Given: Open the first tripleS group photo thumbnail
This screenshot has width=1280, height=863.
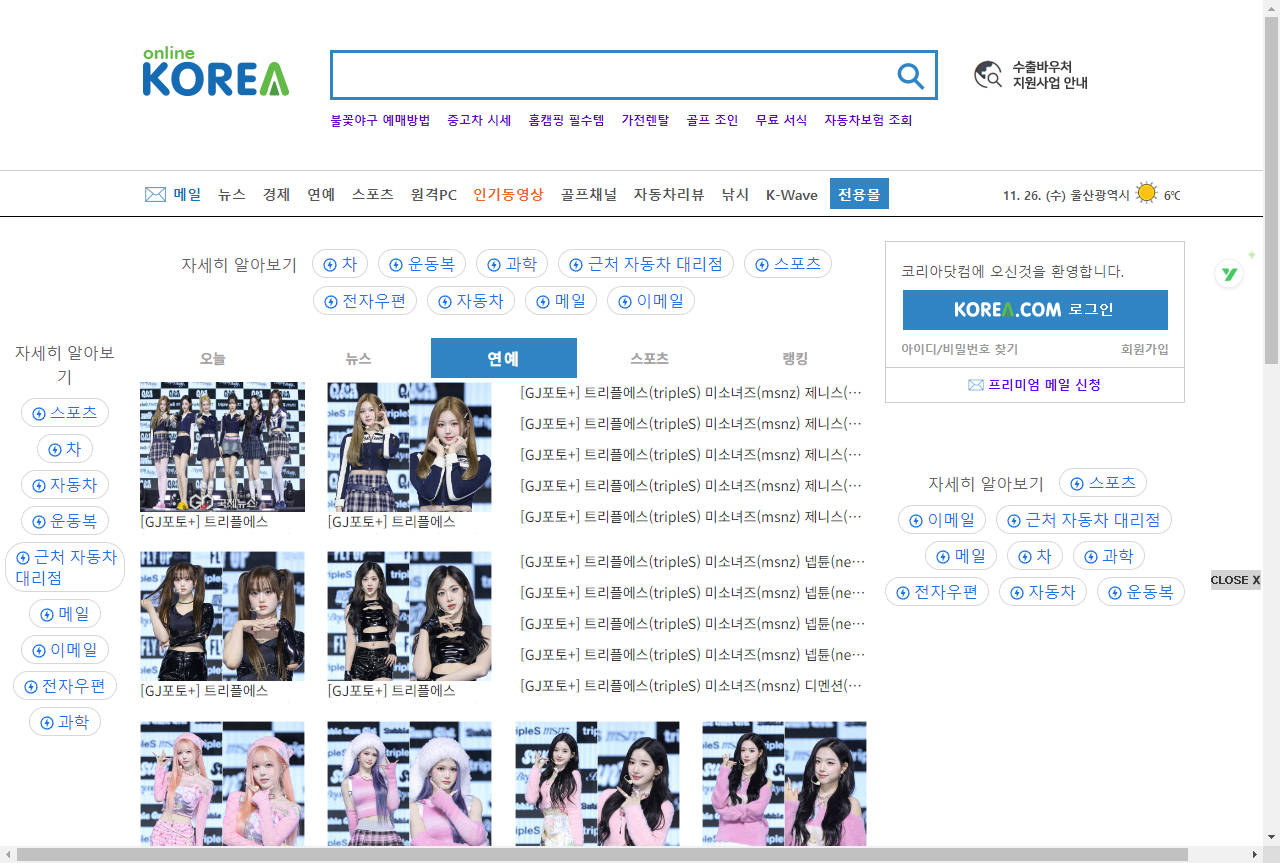Looking at the screenshot, I should pyautogui.click(x=222, y=447).
